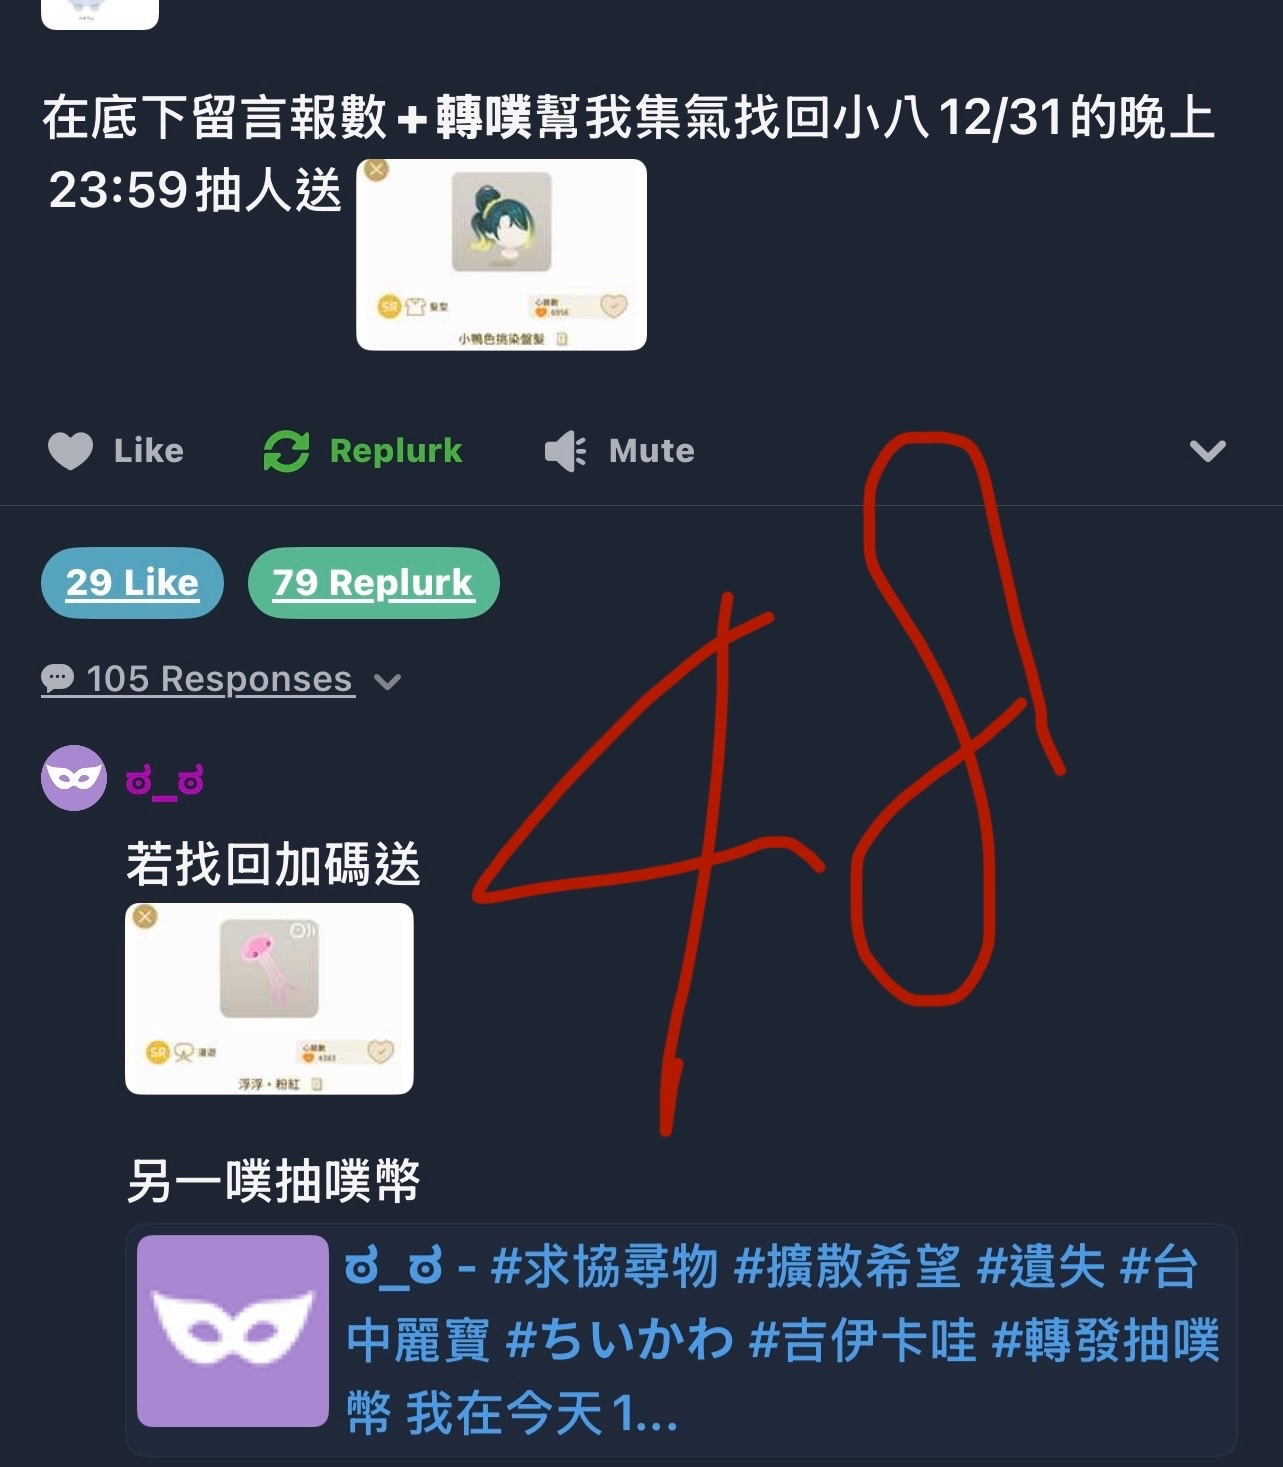The height and width of the screenshot is (1467, 1283).
Task: View the 29 Like list
Action: (x=132, y=583)
